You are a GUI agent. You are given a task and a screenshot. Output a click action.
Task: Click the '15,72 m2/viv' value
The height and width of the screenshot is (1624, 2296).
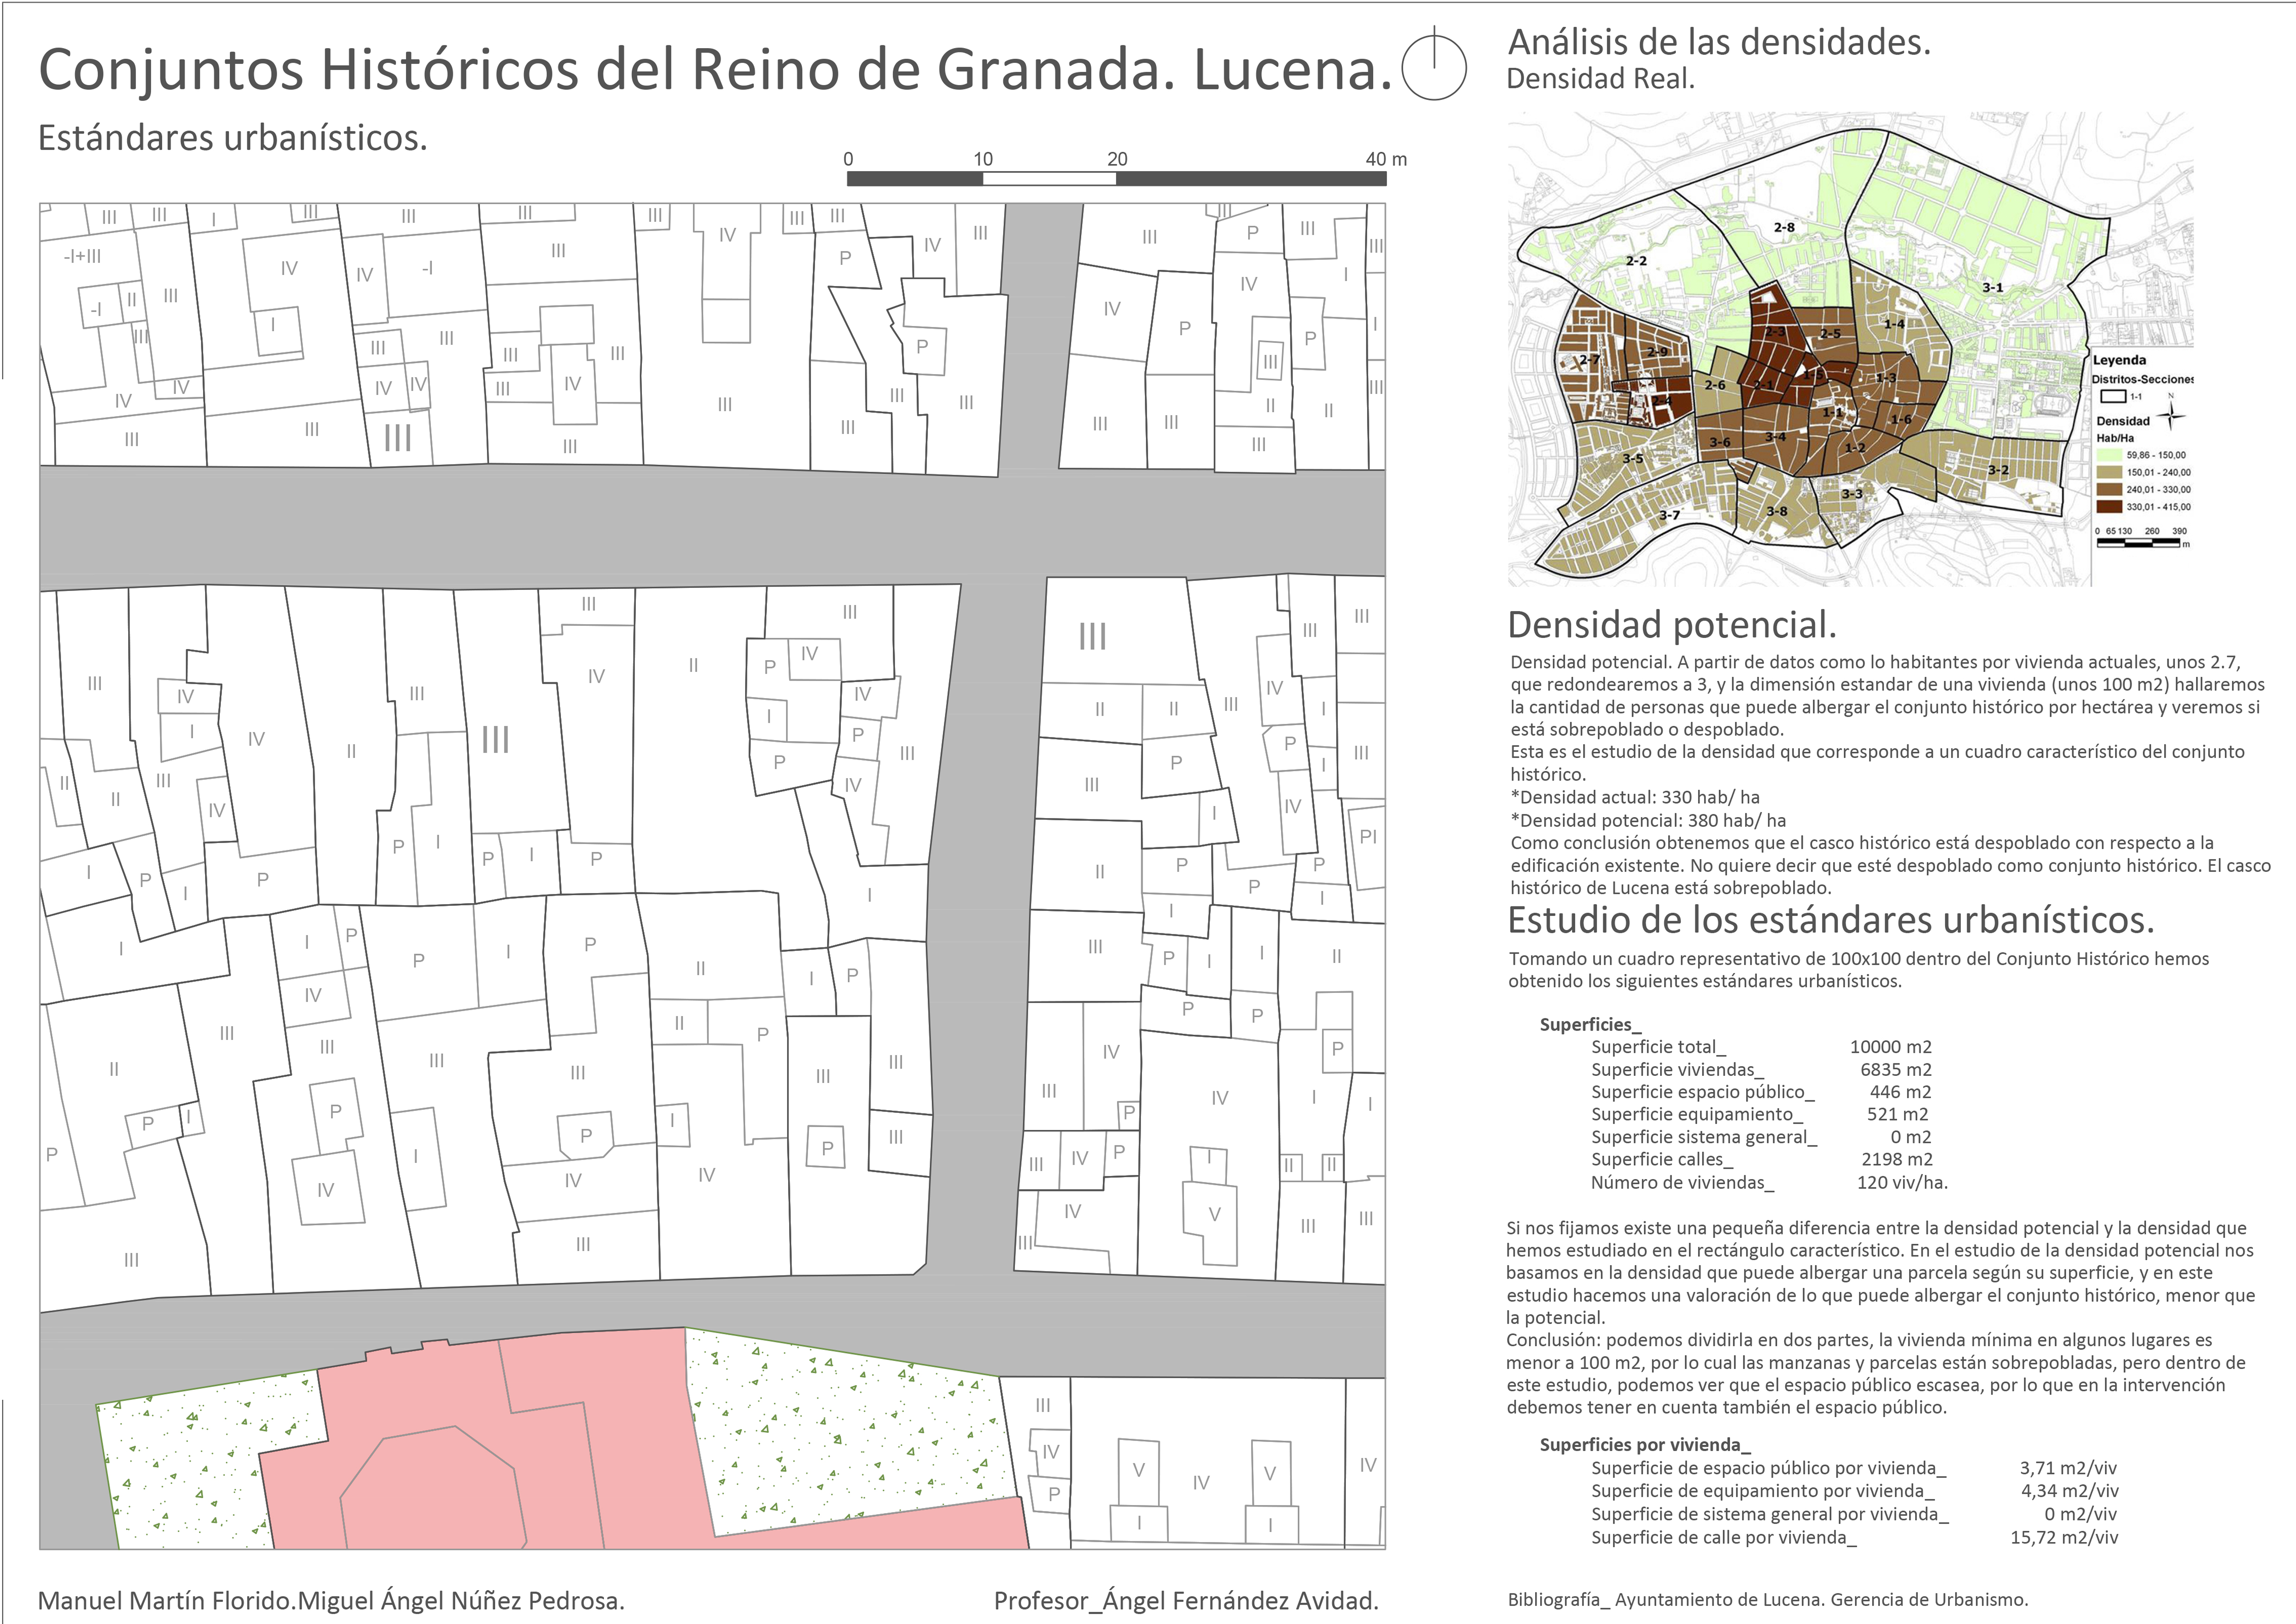[2064, 1537]
